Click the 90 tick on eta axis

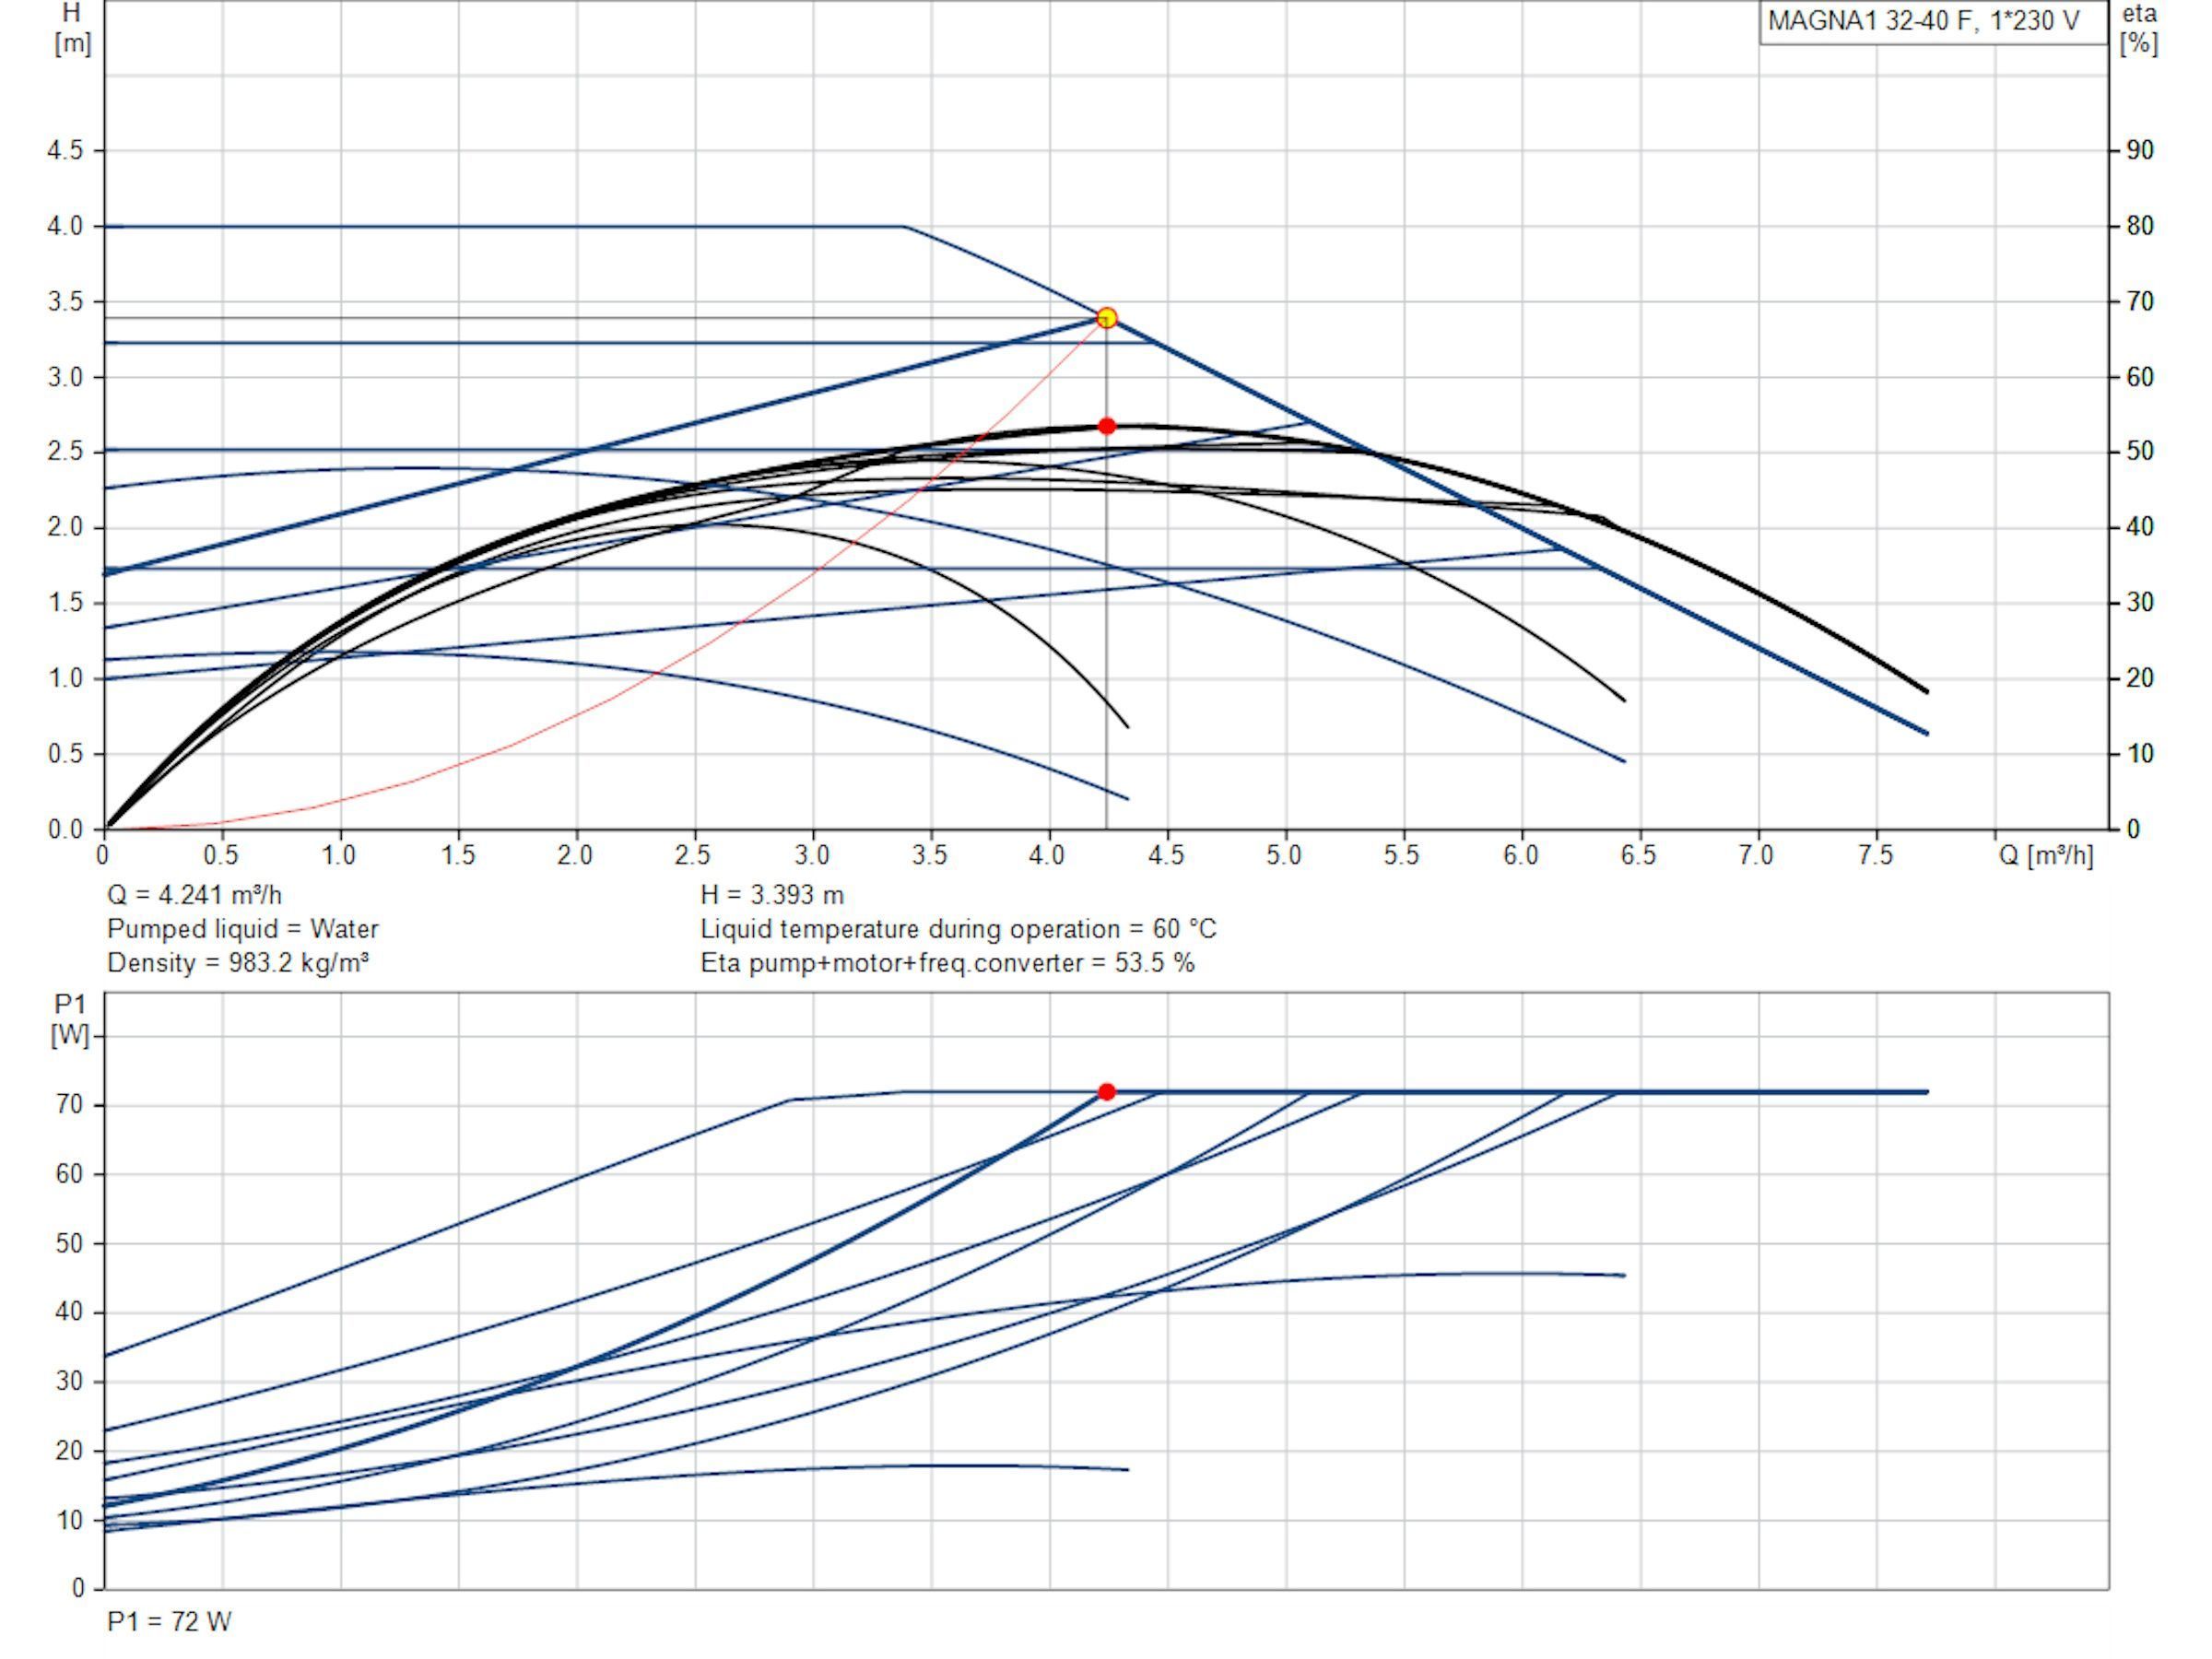coord(2140,150)
